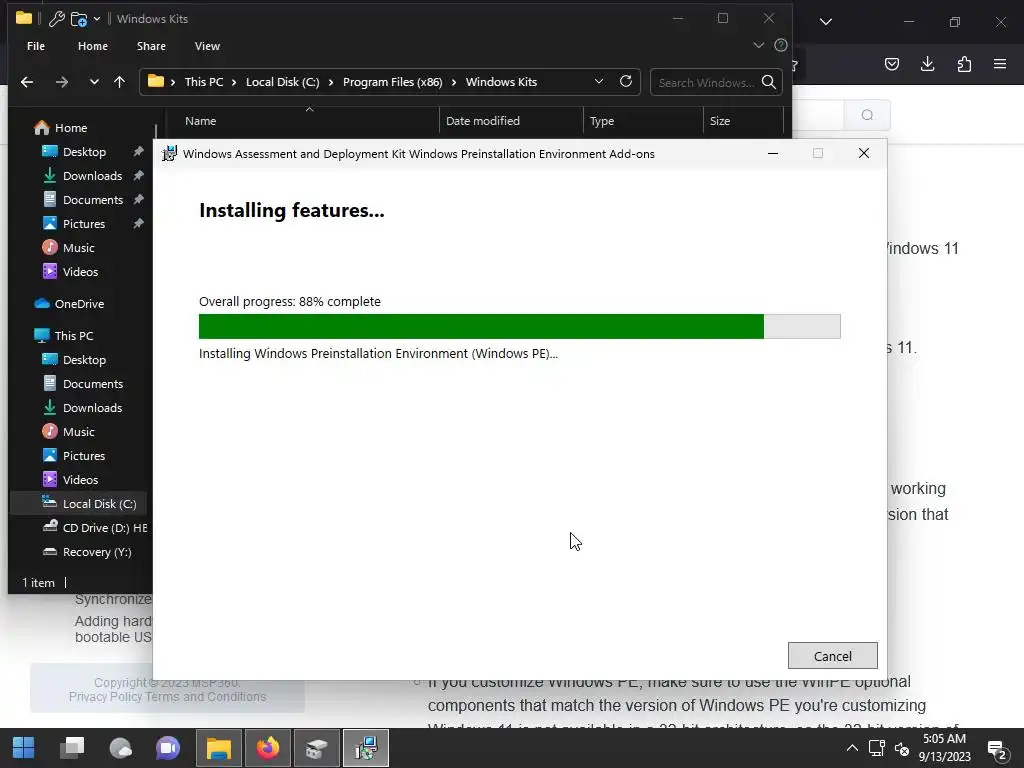Image resolution: width=1024 pixels, height=768 pixels.
Task: Select 'This PC' in the address breadcrumb
Action: [204, 82]
